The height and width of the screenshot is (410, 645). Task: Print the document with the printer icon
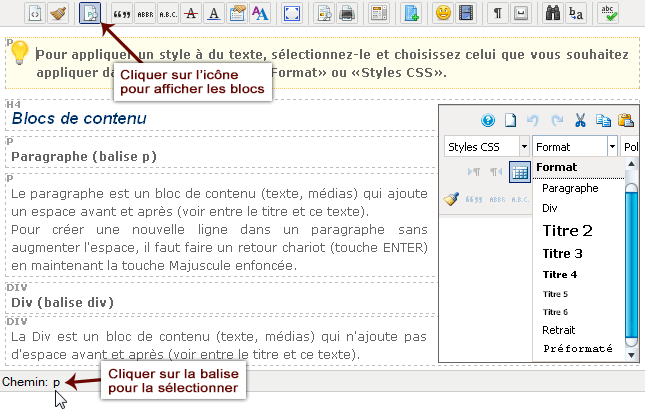[347, 14]
